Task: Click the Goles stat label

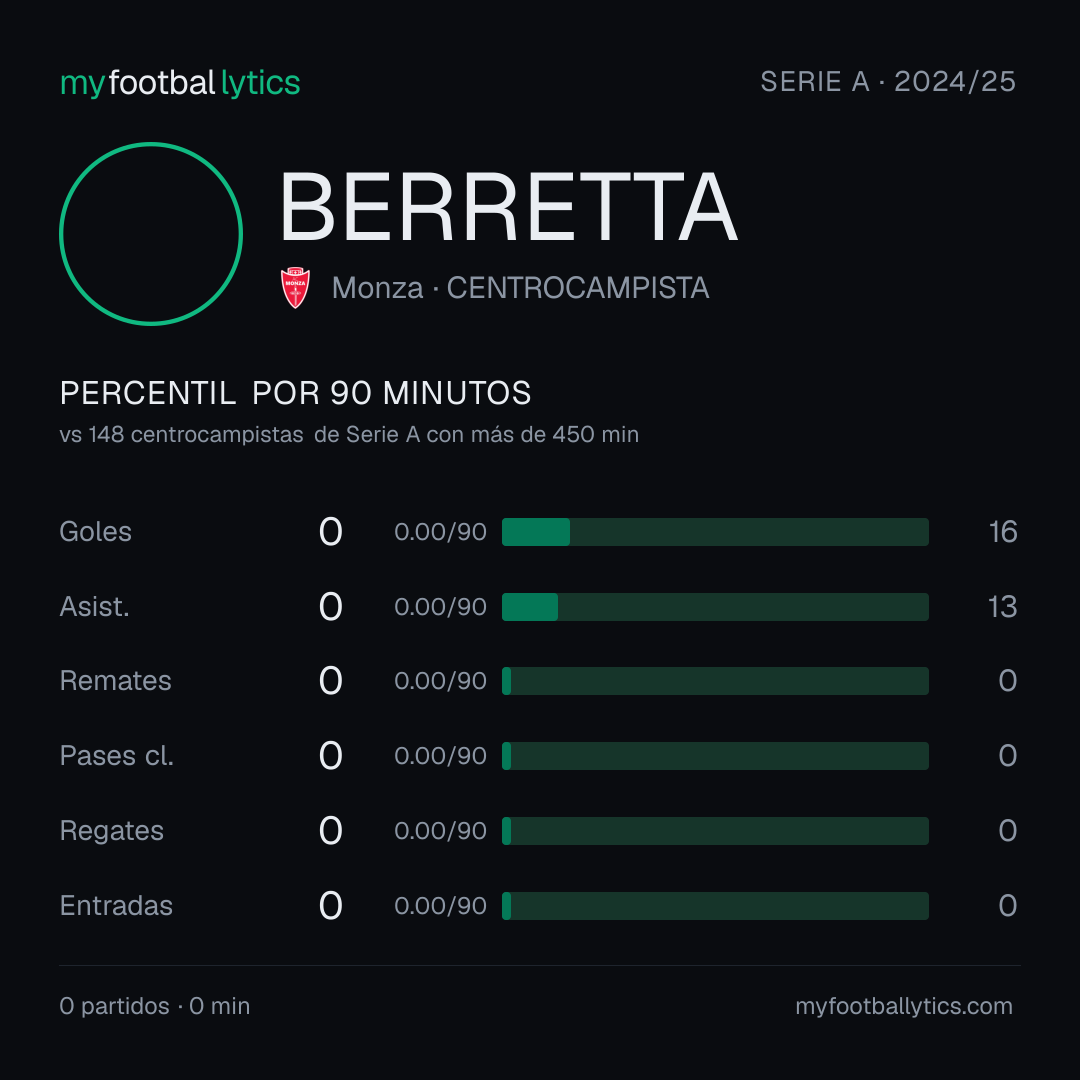Action: (x=96, y=532)
